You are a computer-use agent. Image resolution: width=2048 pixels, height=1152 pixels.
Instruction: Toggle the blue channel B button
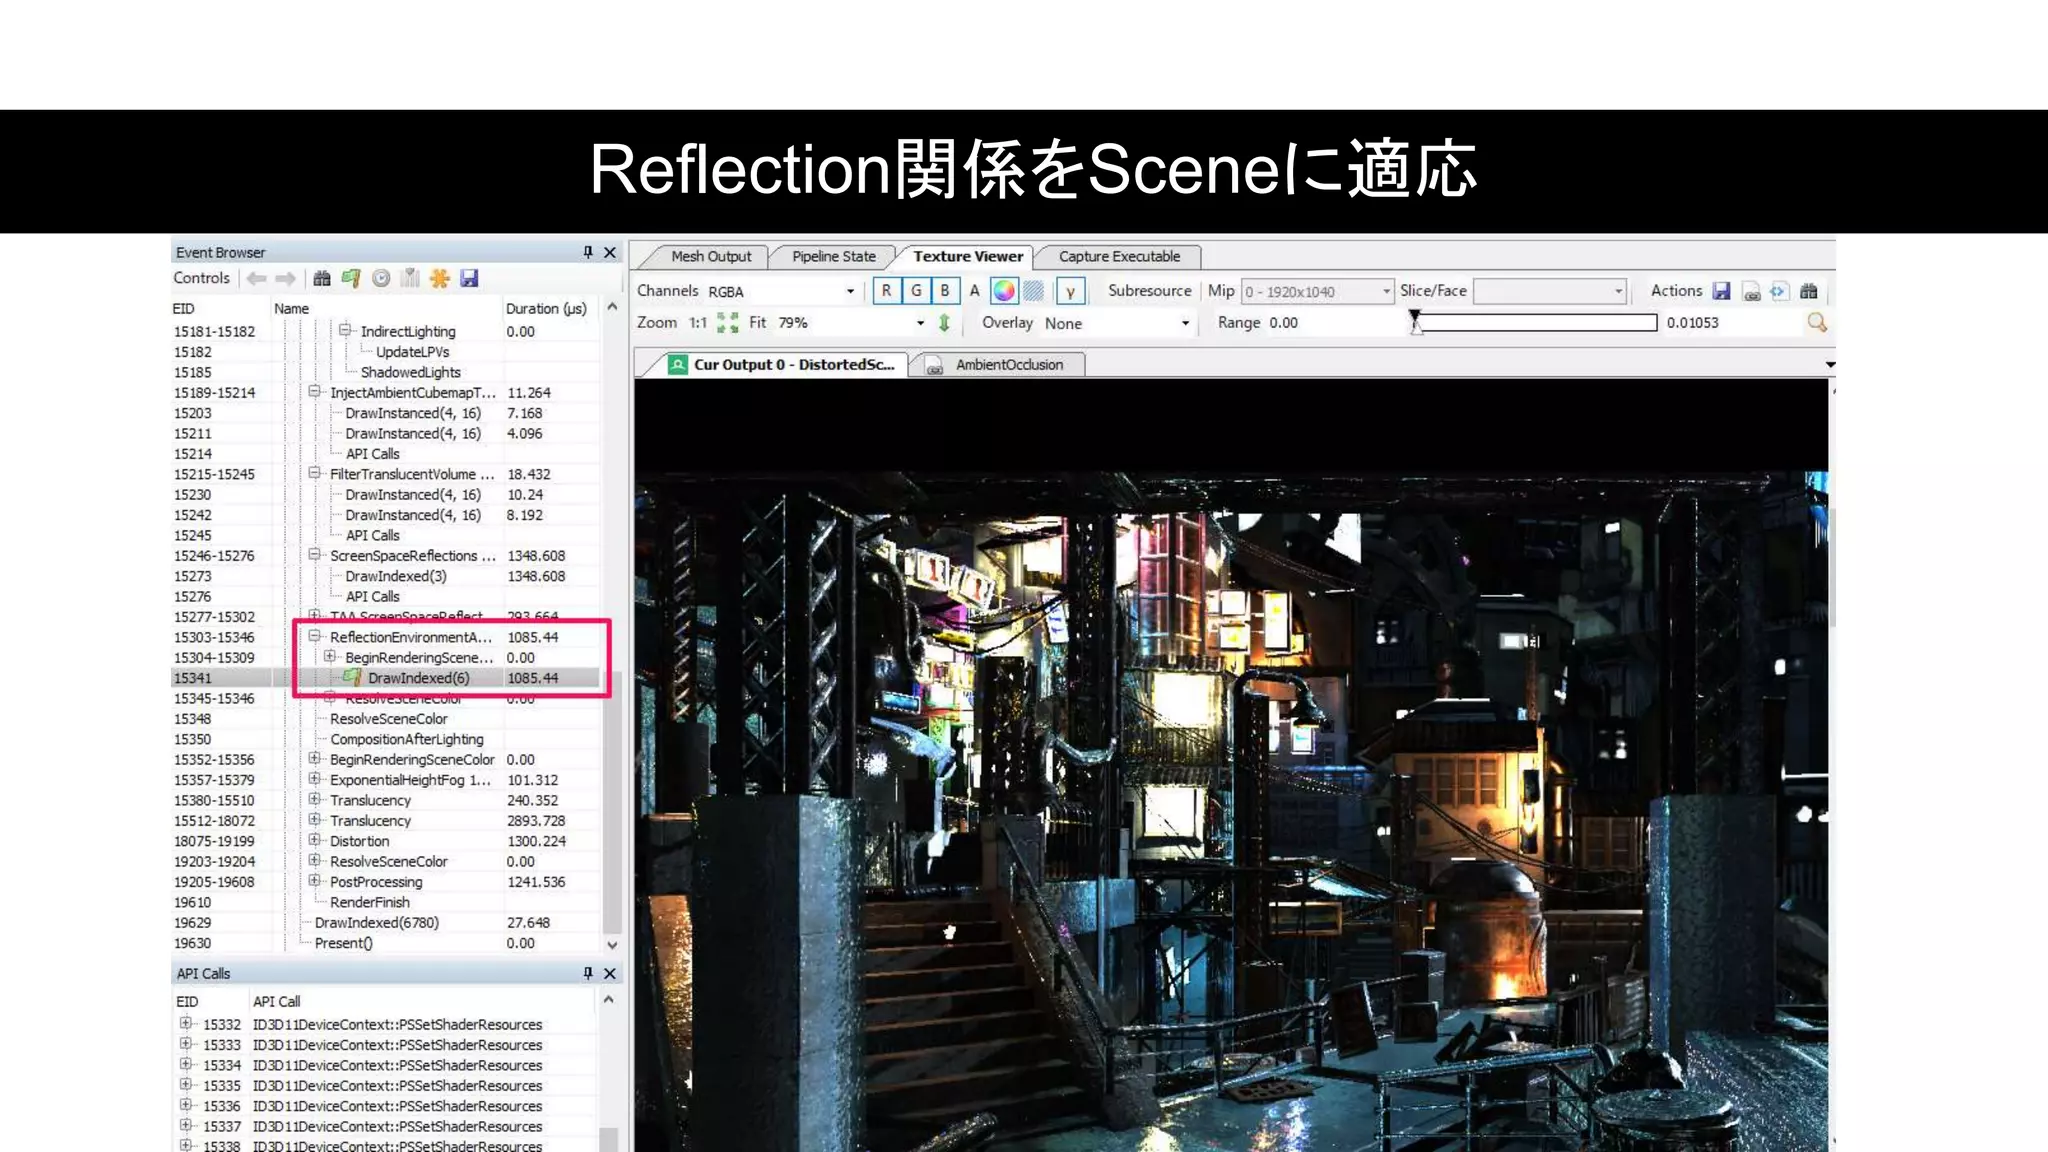coord(945,291)
